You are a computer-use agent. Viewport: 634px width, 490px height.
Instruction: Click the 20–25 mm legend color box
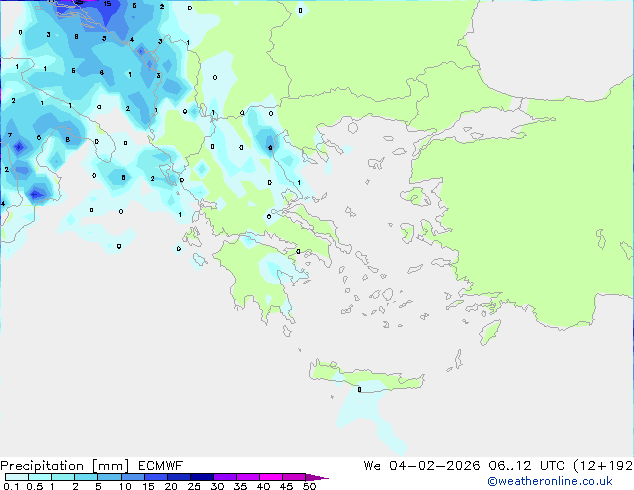point(179,477)
